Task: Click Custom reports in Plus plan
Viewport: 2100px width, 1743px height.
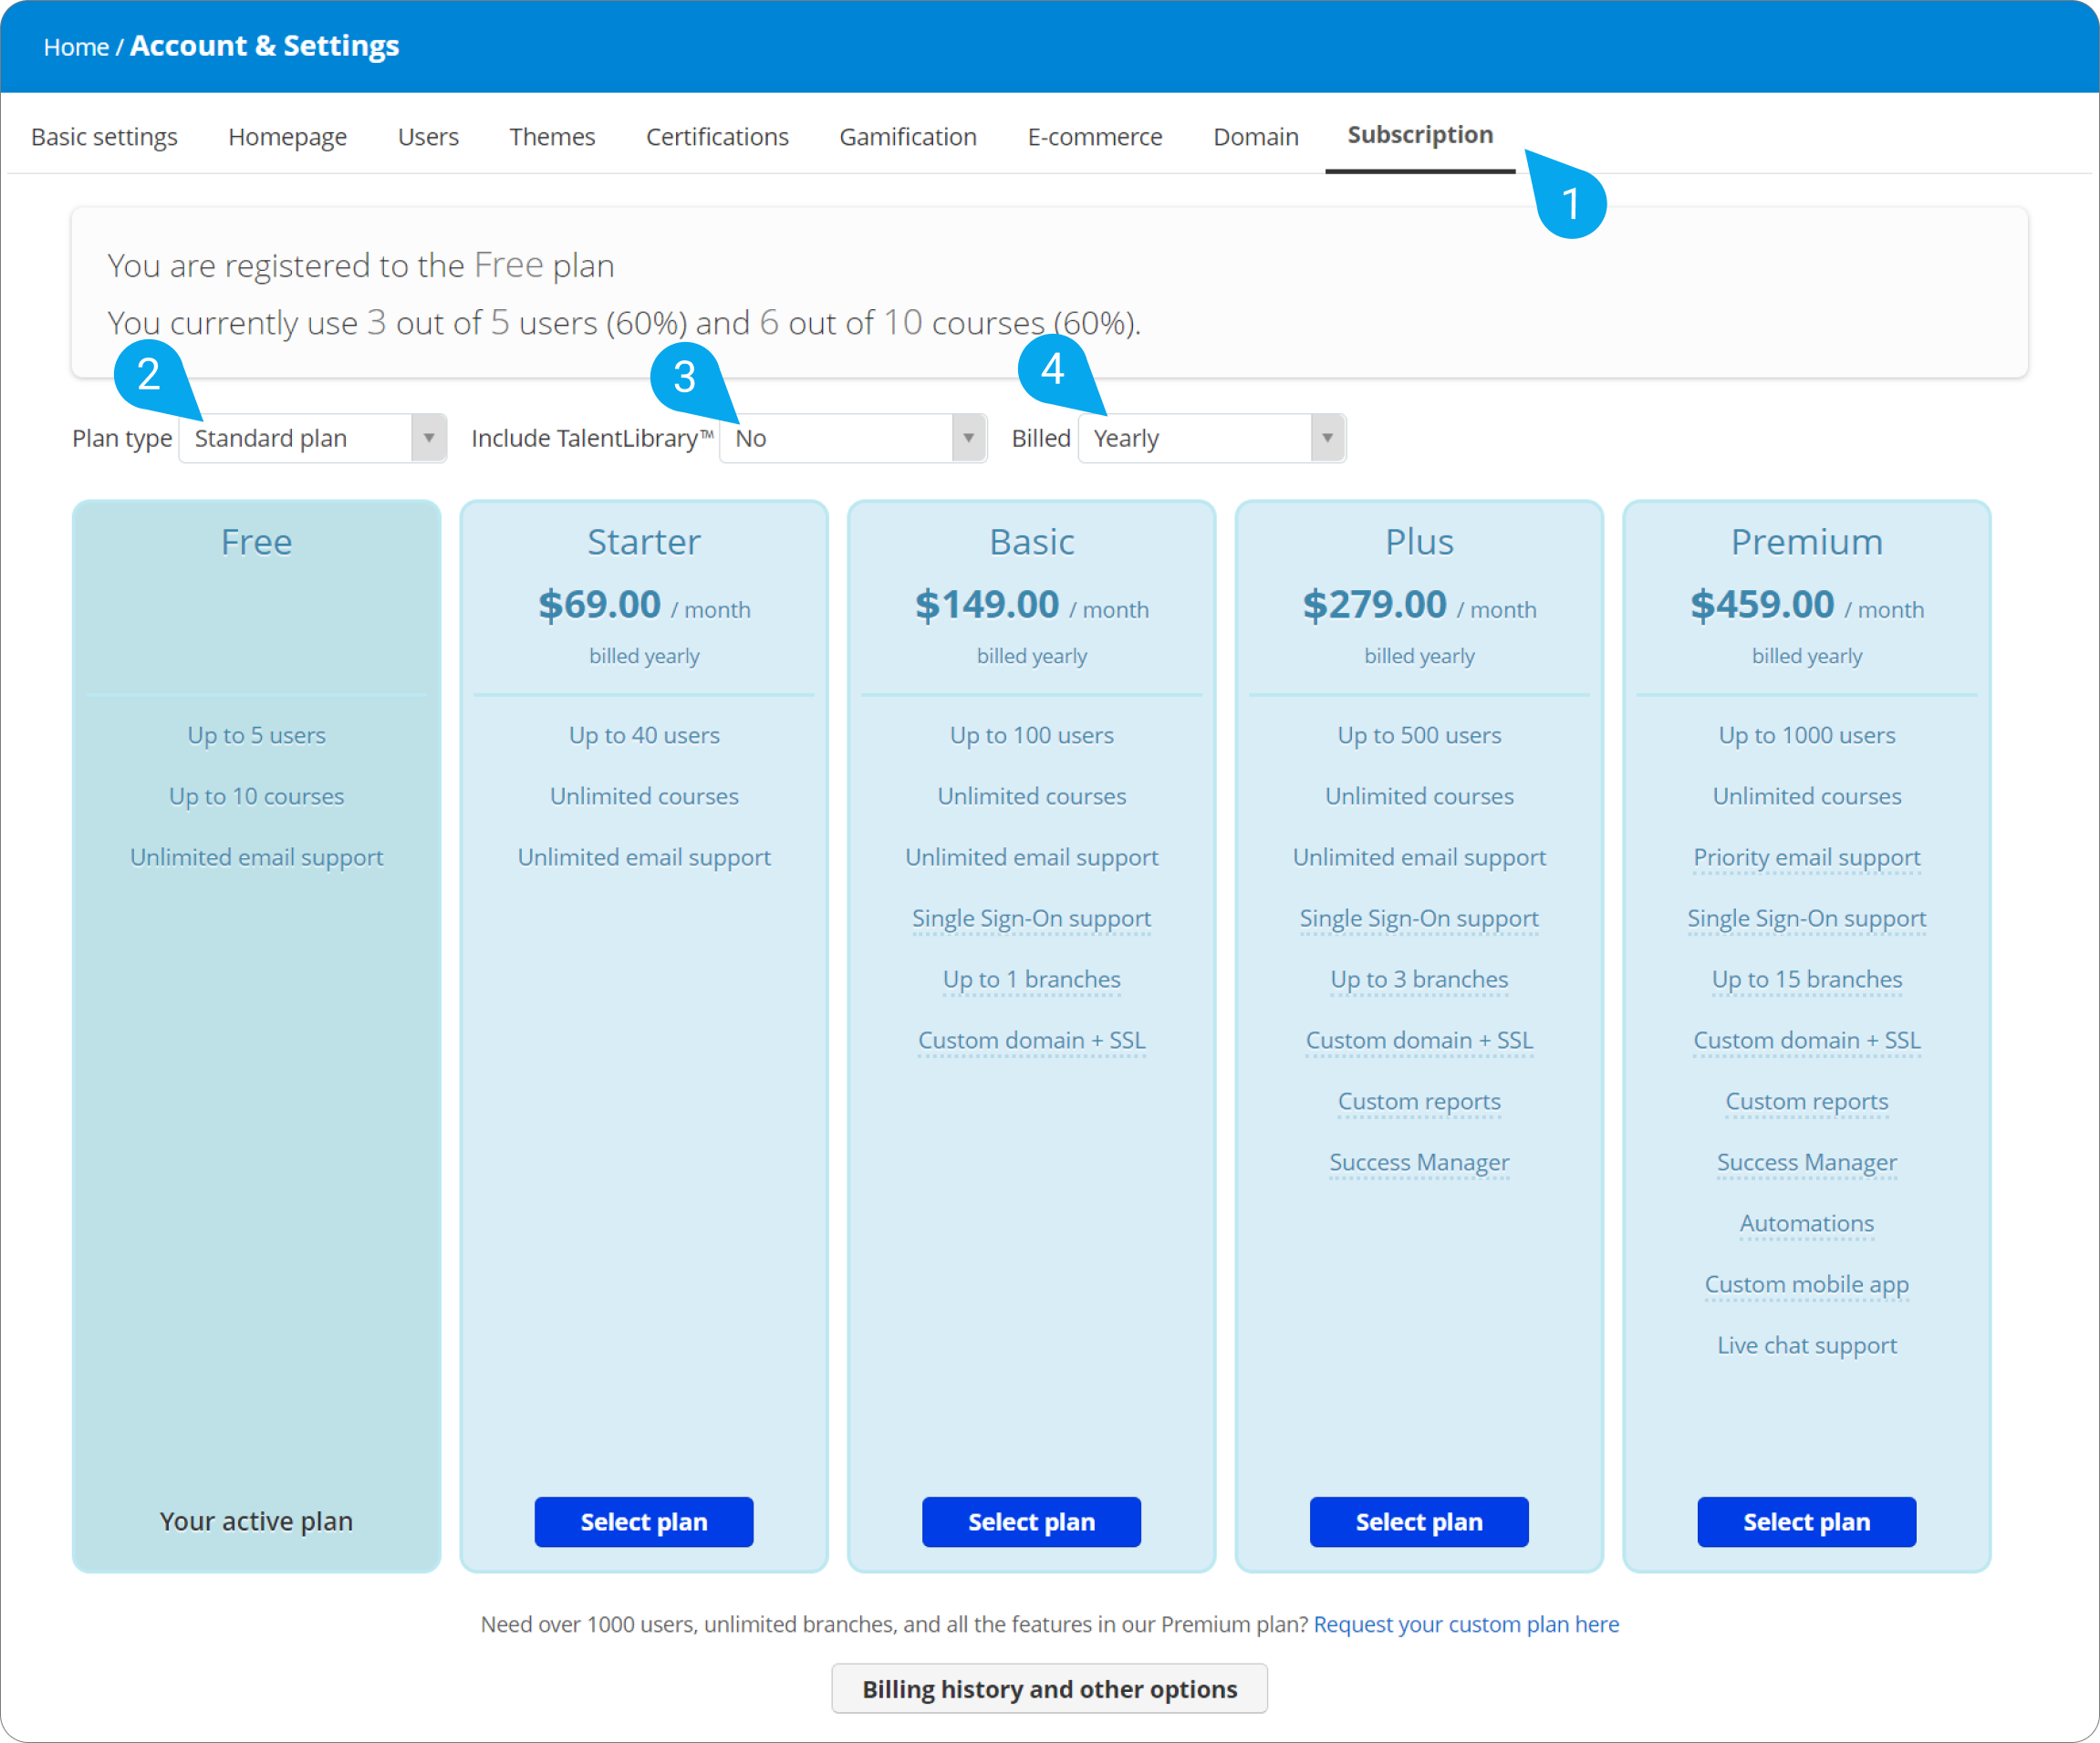Action: [x=1419, y=1101]
